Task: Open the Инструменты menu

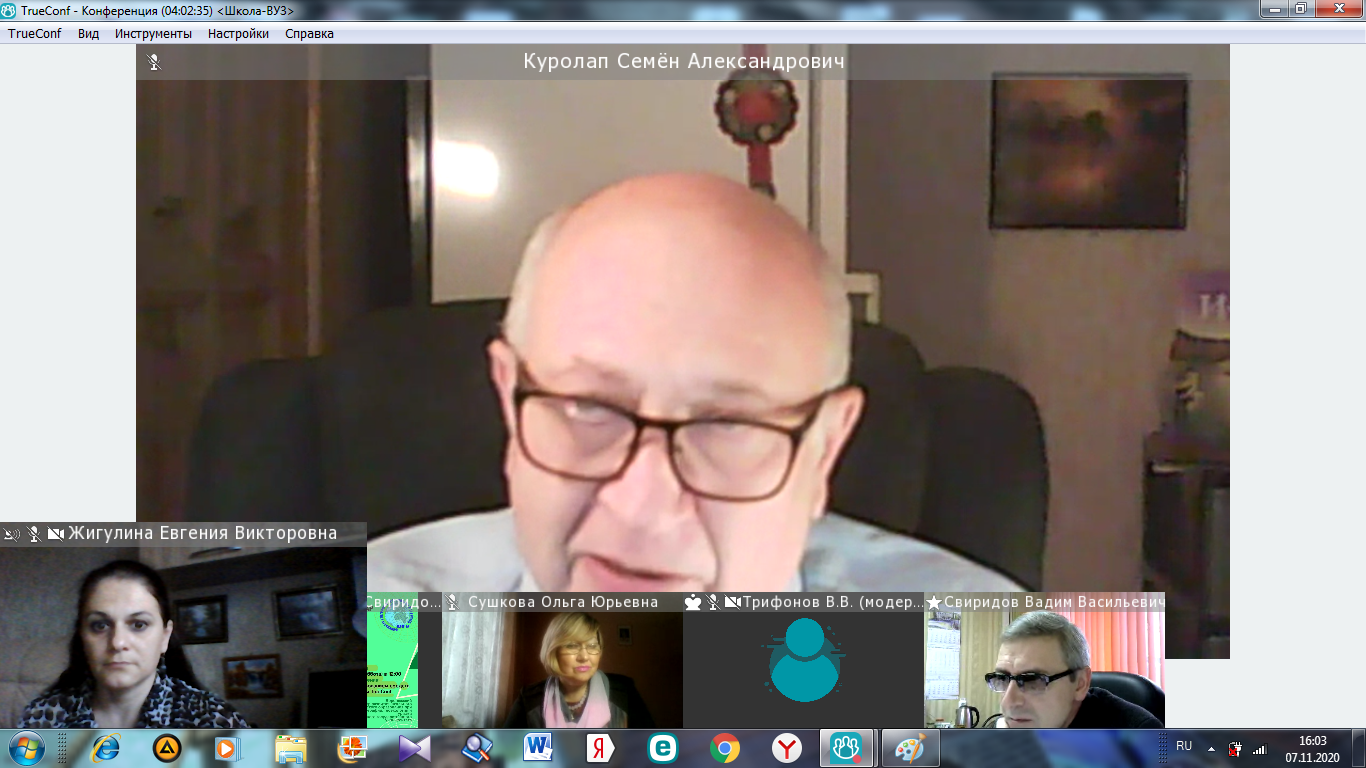Action: pos(153,33)
